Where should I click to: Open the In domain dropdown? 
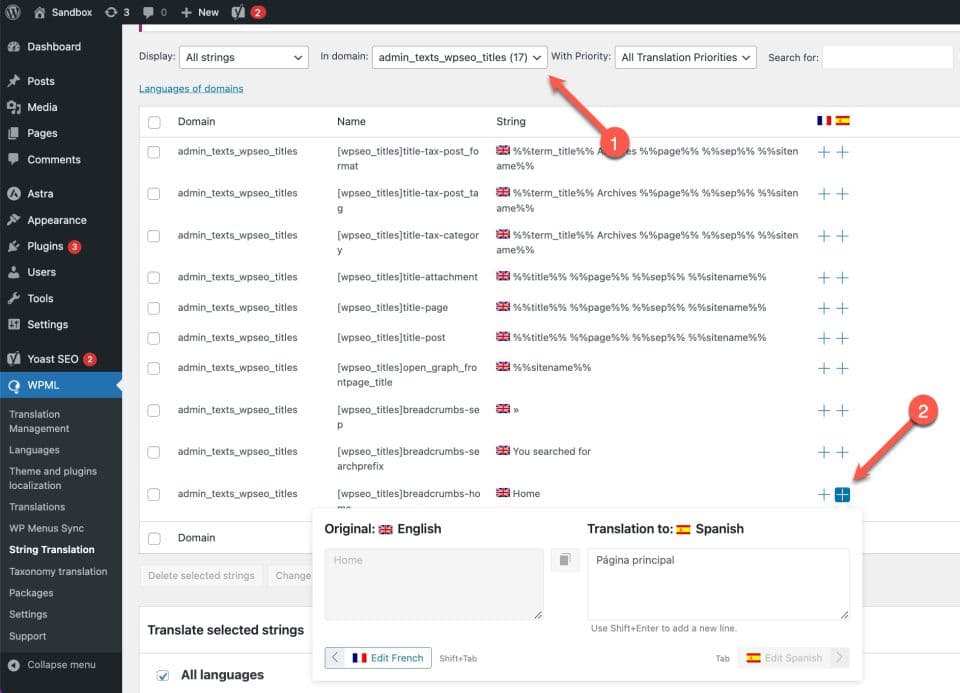click(x=459, y=58)
